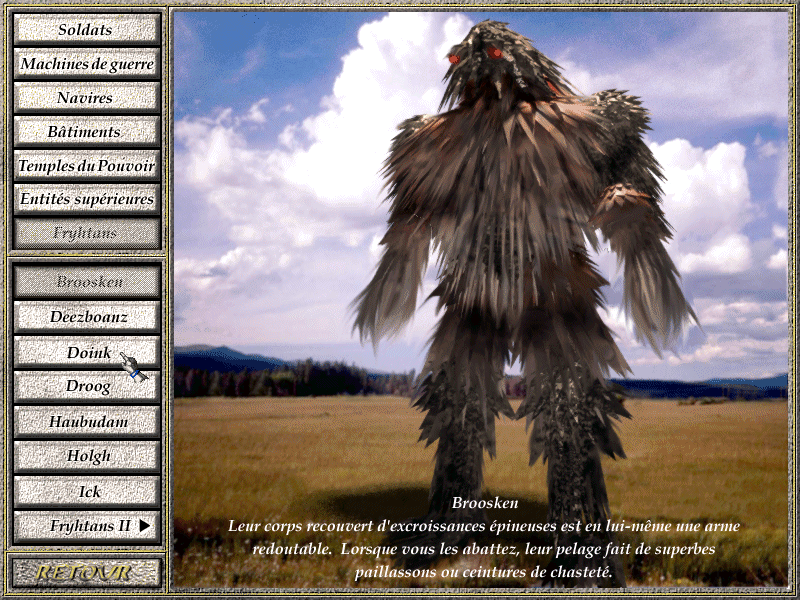View the Doink creature
This screenshot has height=600, width=800.
(87, 352)
